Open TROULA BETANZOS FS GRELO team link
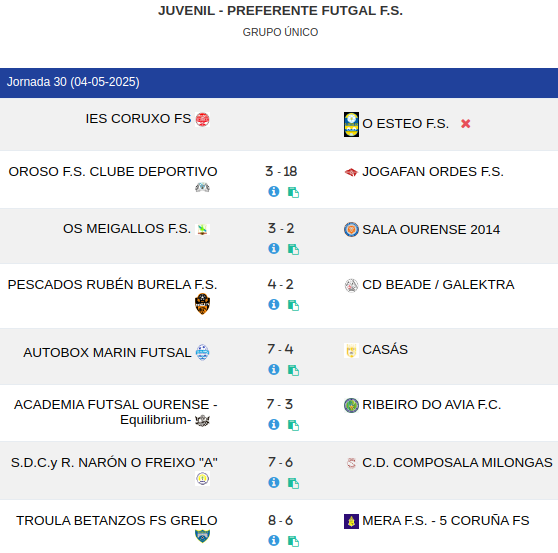This screenshot has width=558, height=553. point(117,521)
